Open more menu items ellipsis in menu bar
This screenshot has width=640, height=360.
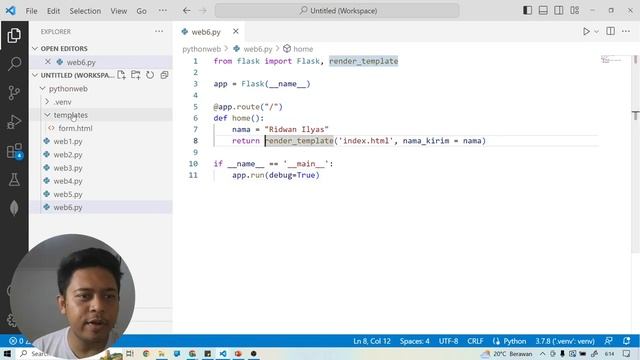pos(162,11)
